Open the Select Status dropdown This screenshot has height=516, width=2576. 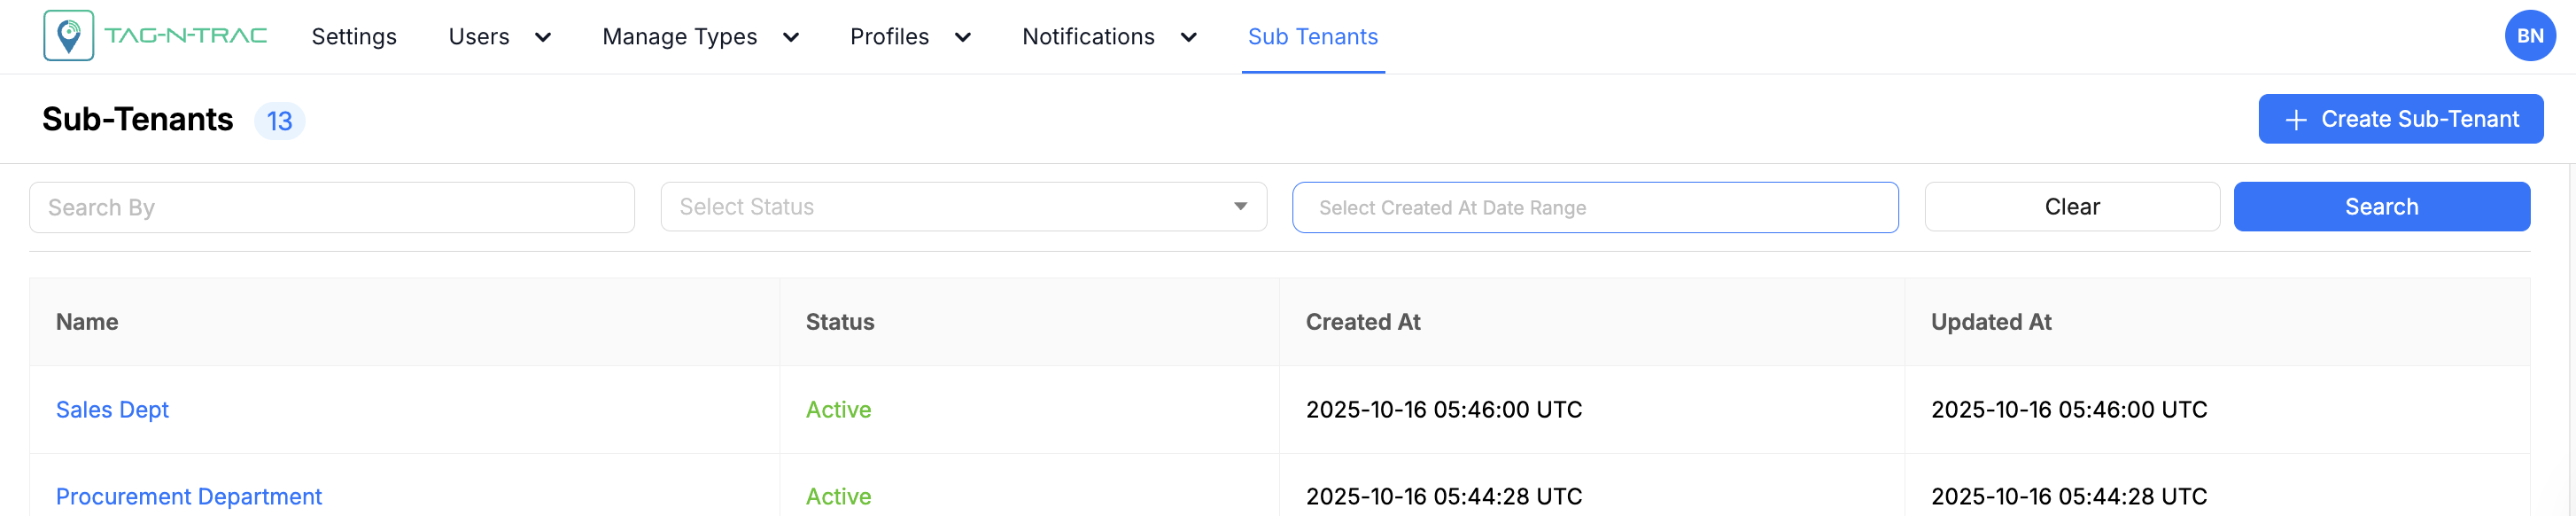(963, 207)
